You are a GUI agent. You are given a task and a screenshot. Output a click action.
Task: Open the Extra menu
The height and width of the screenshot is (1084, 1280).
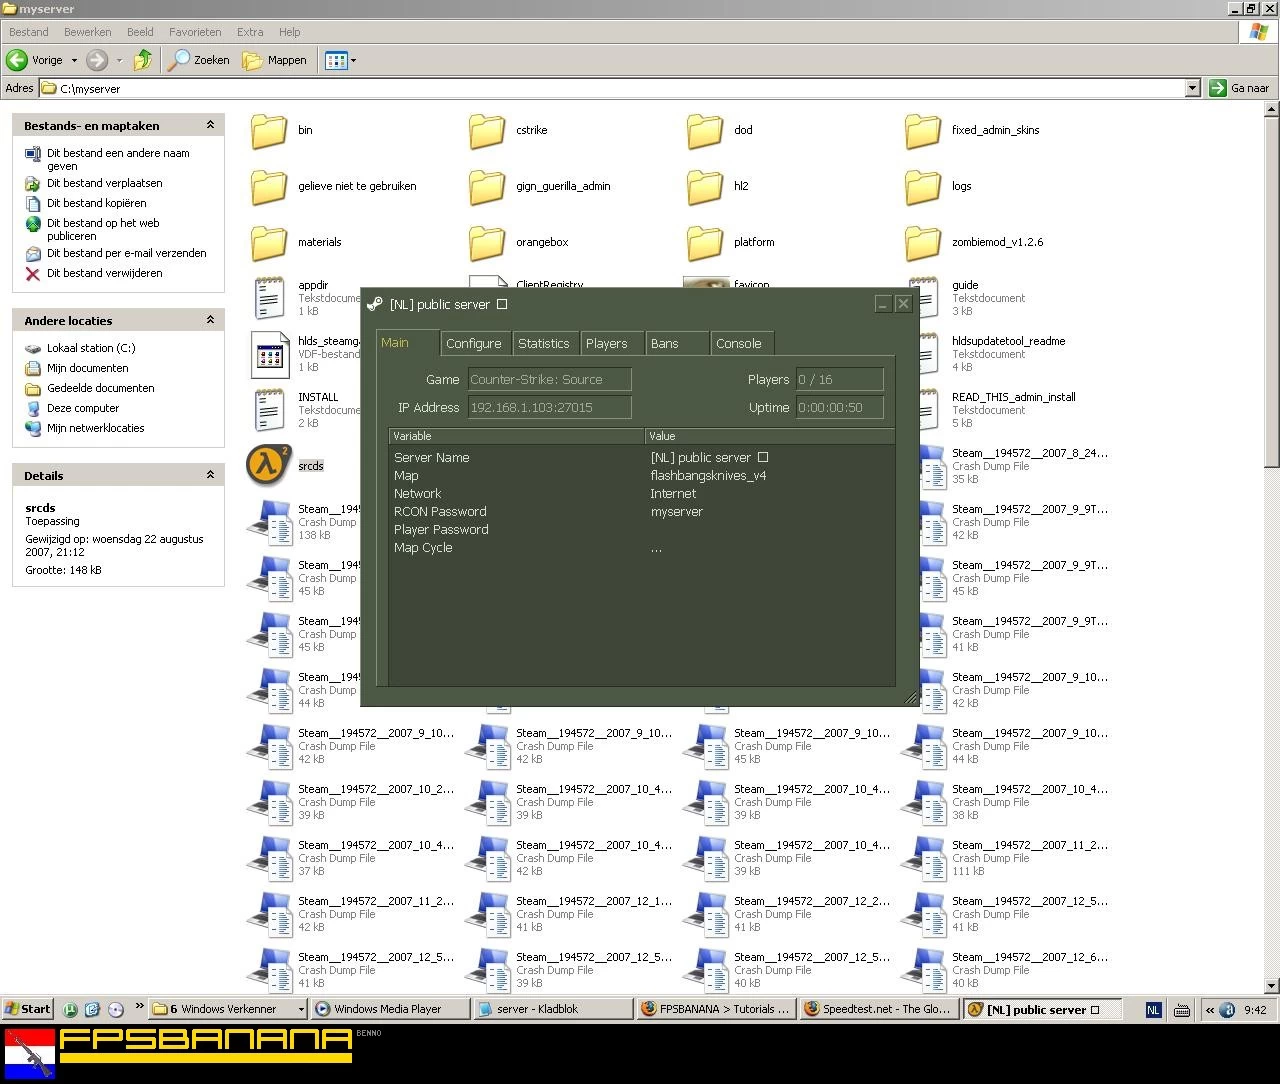pos(250,32)
